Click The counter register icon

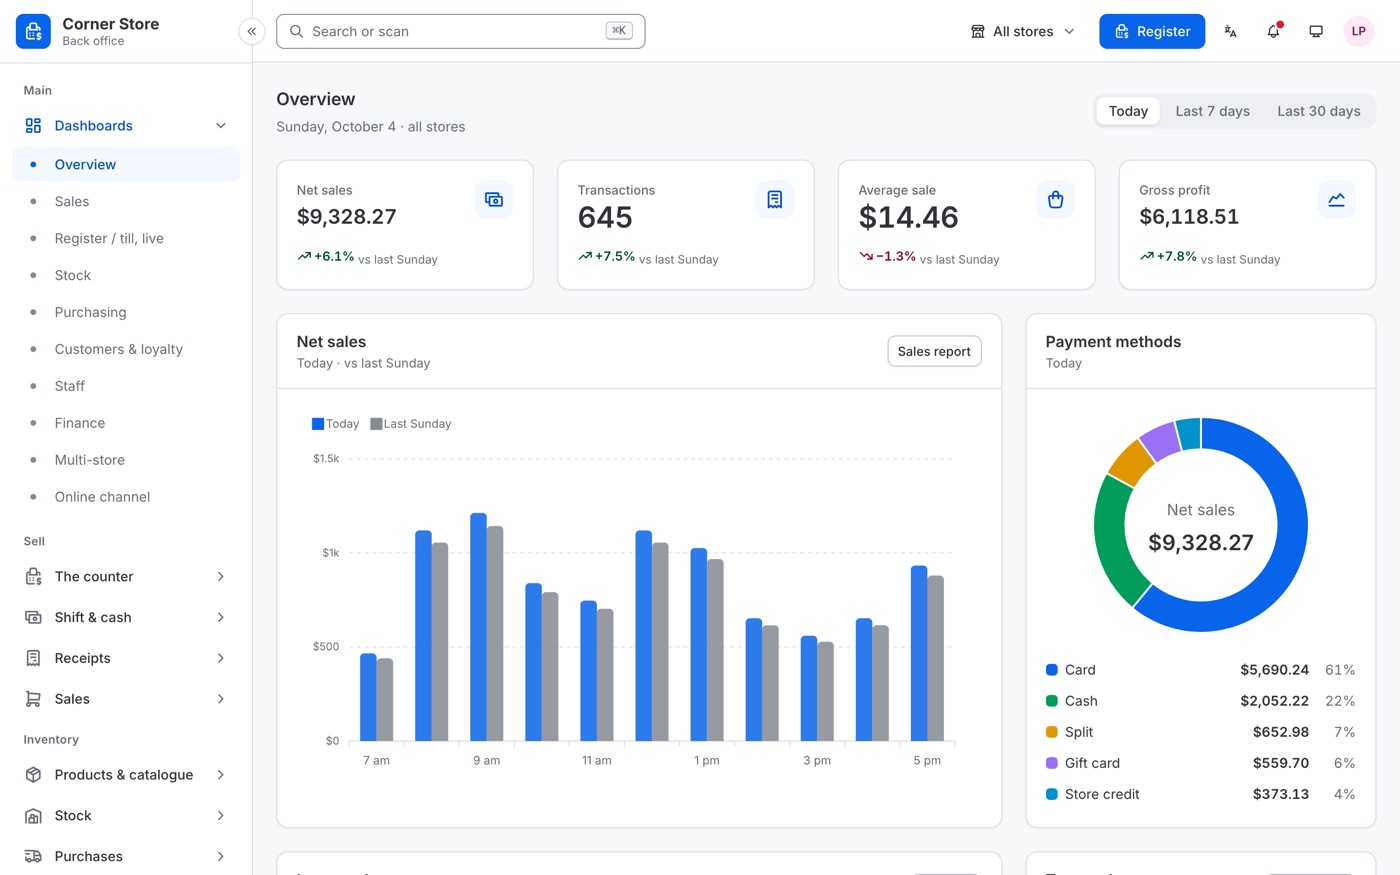33,577
